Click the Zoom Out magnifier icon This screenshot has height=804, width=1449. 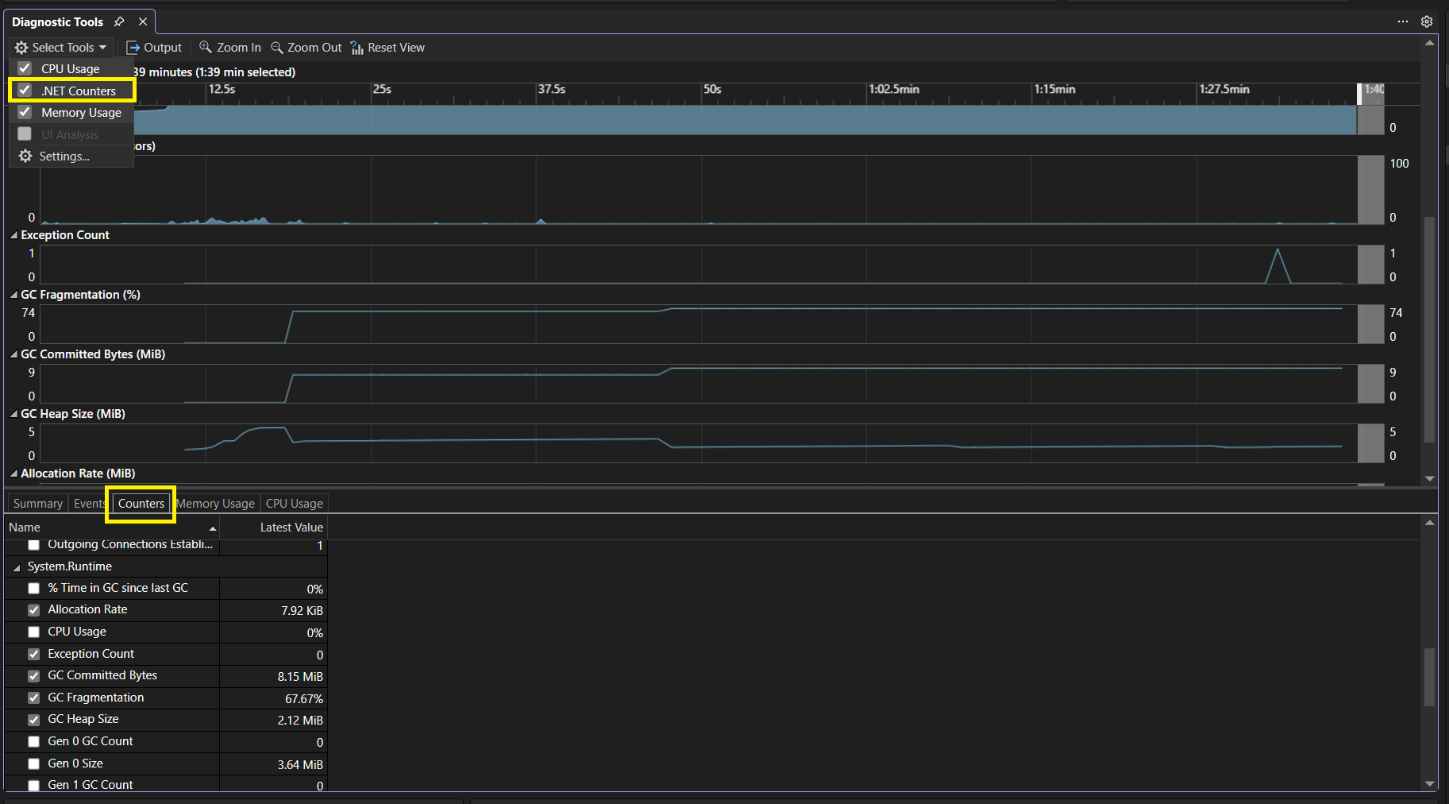click(x=277, y=47)
